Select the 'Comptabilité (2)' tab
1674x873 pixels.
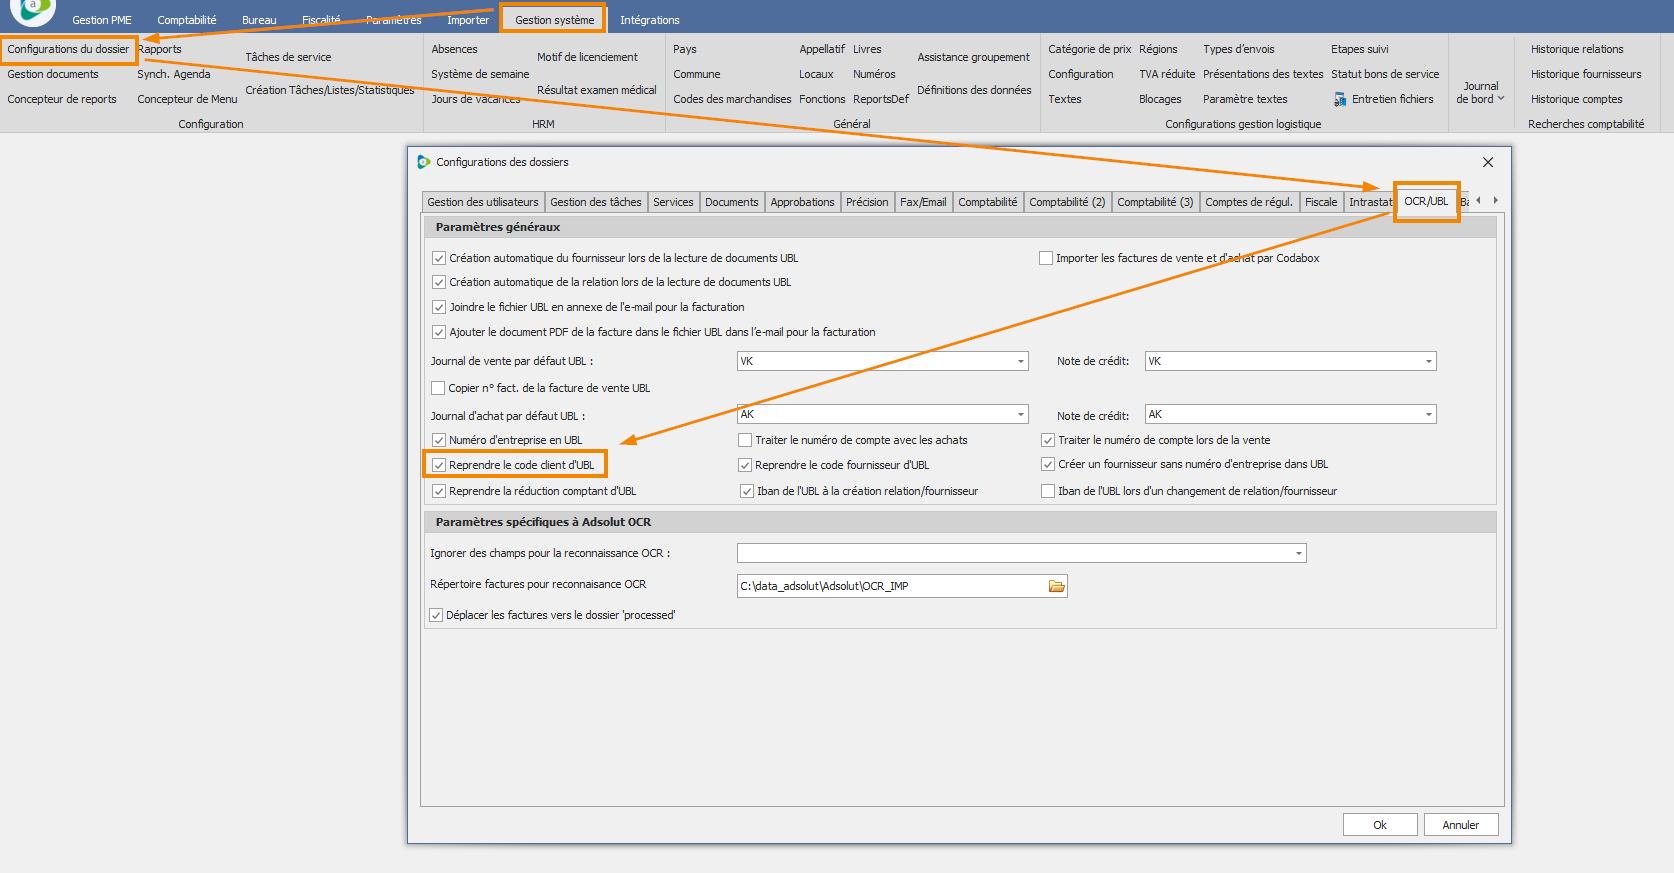click(x=1067, y=202)
